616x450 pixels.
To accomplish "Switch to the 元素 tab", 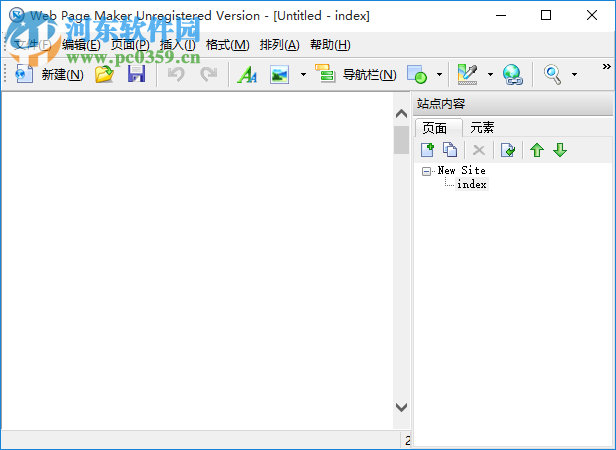I will (482, 128).
